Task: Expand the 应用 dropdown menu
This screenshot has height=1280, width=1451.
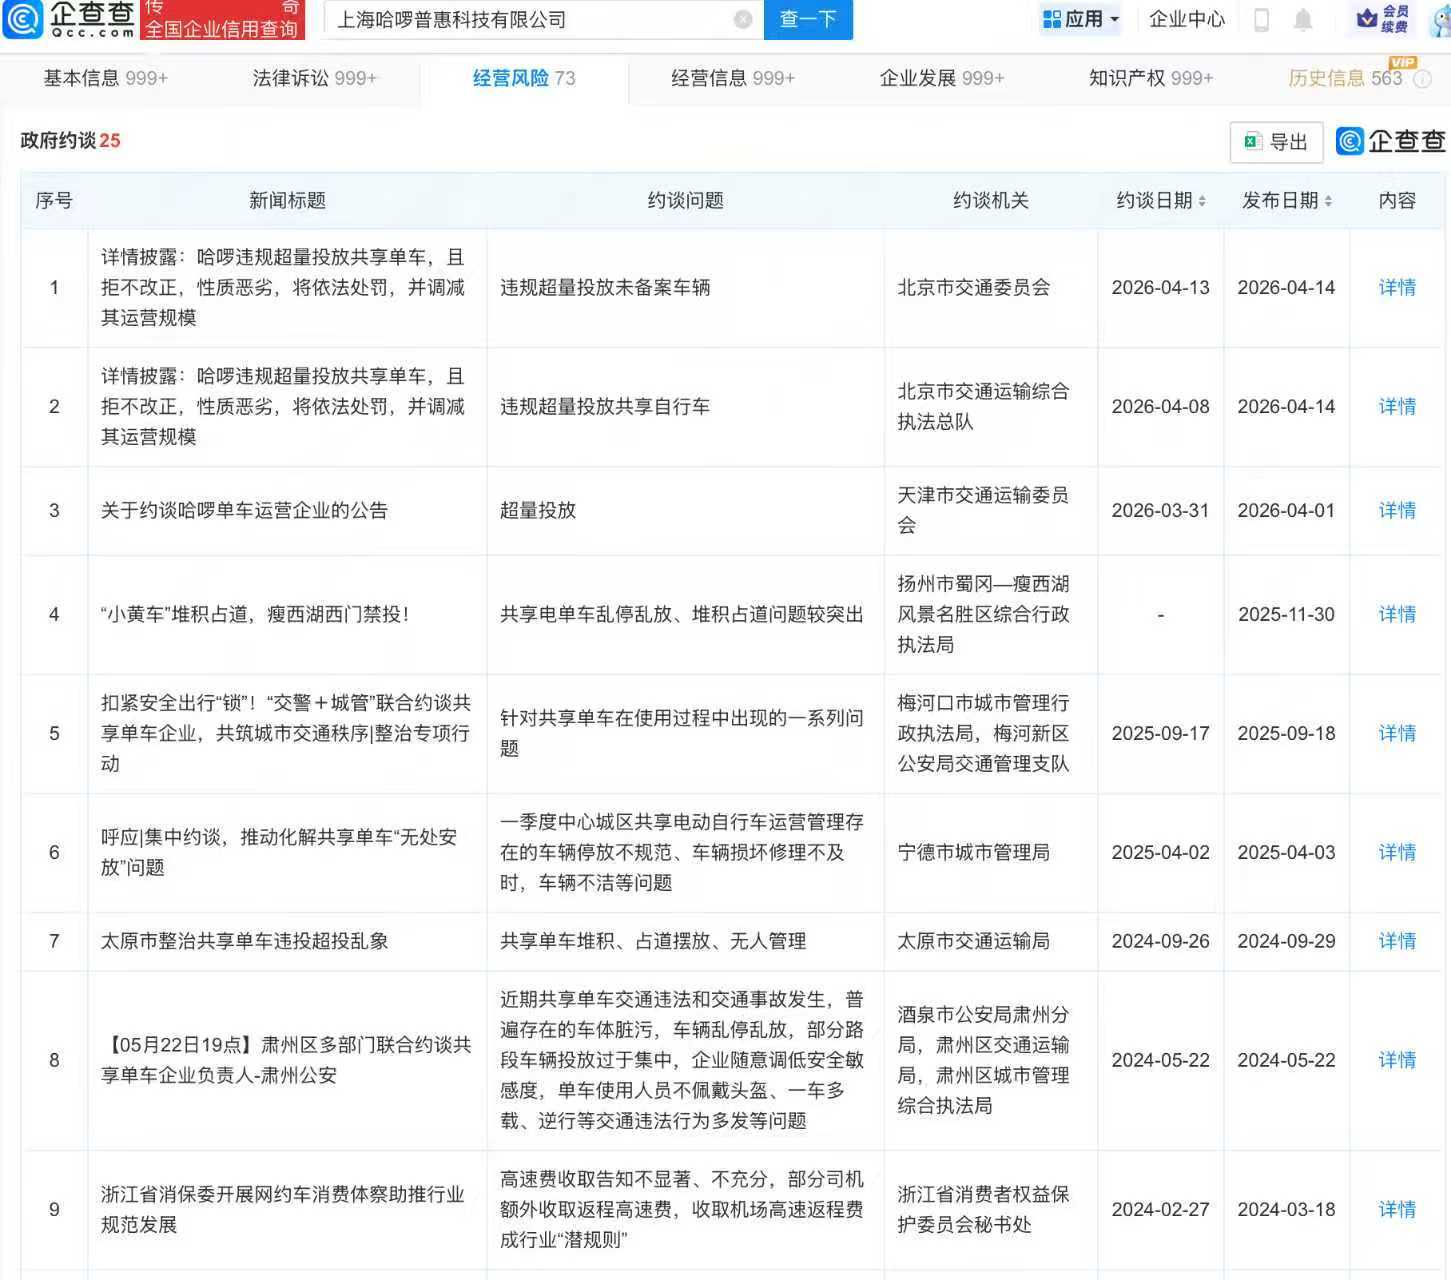Action: [1081, 19]
